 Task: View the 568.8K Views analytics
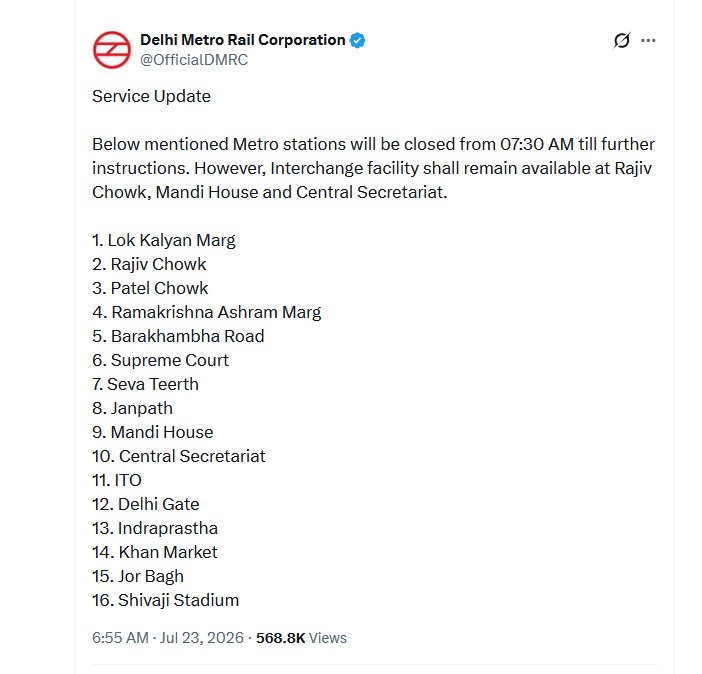coord(301,637)
